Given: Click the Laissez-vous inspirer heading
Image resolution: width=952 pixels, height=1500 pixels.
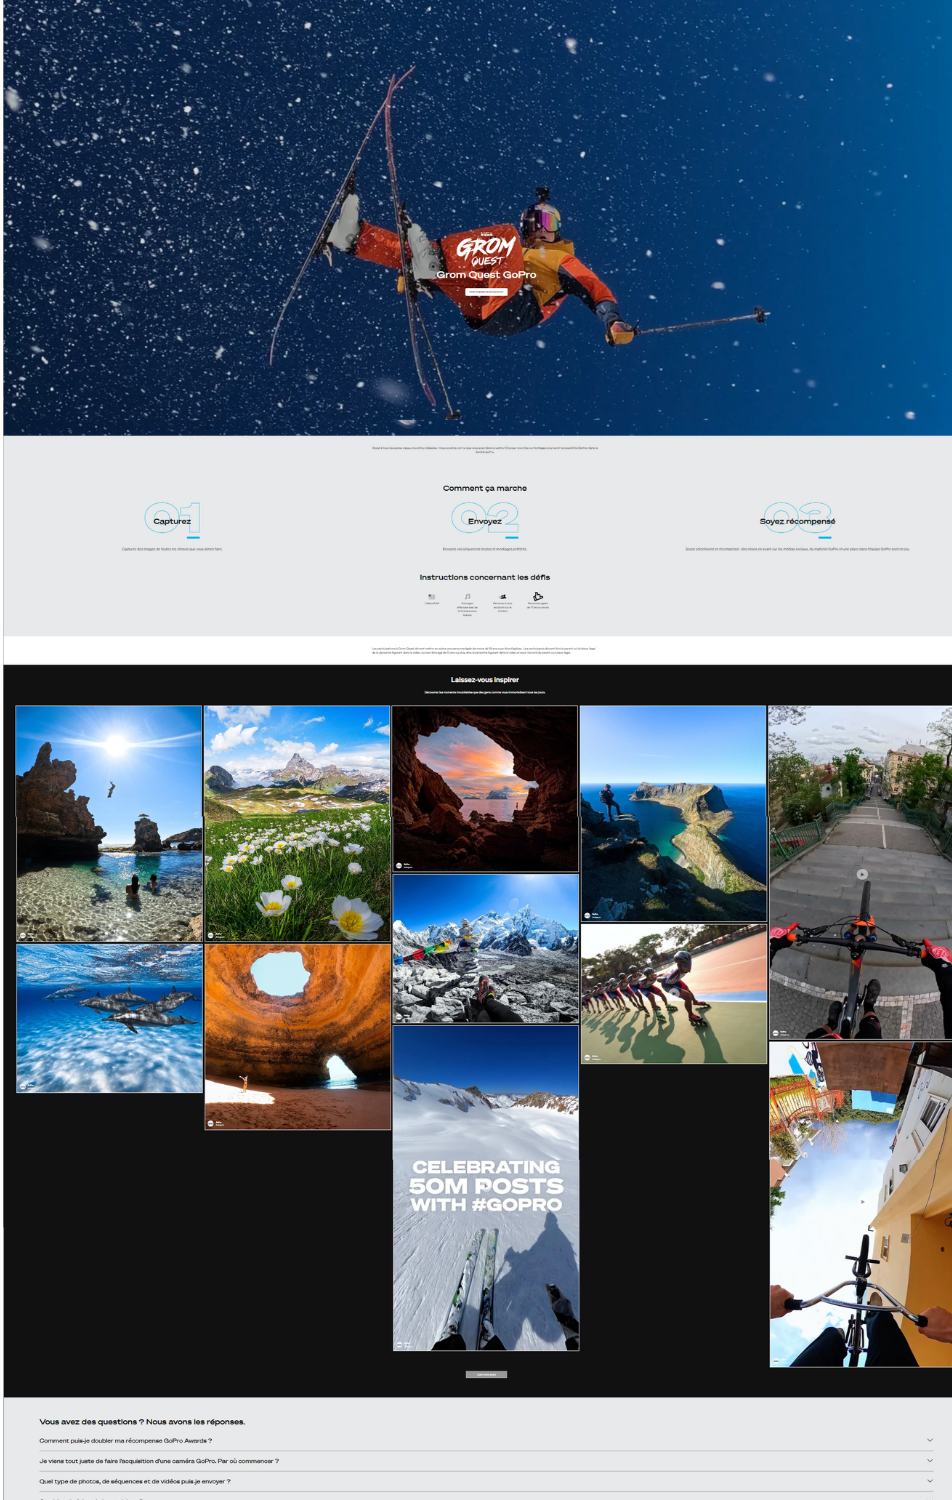Looking at the screenshot, I should [x=485, y=680].
